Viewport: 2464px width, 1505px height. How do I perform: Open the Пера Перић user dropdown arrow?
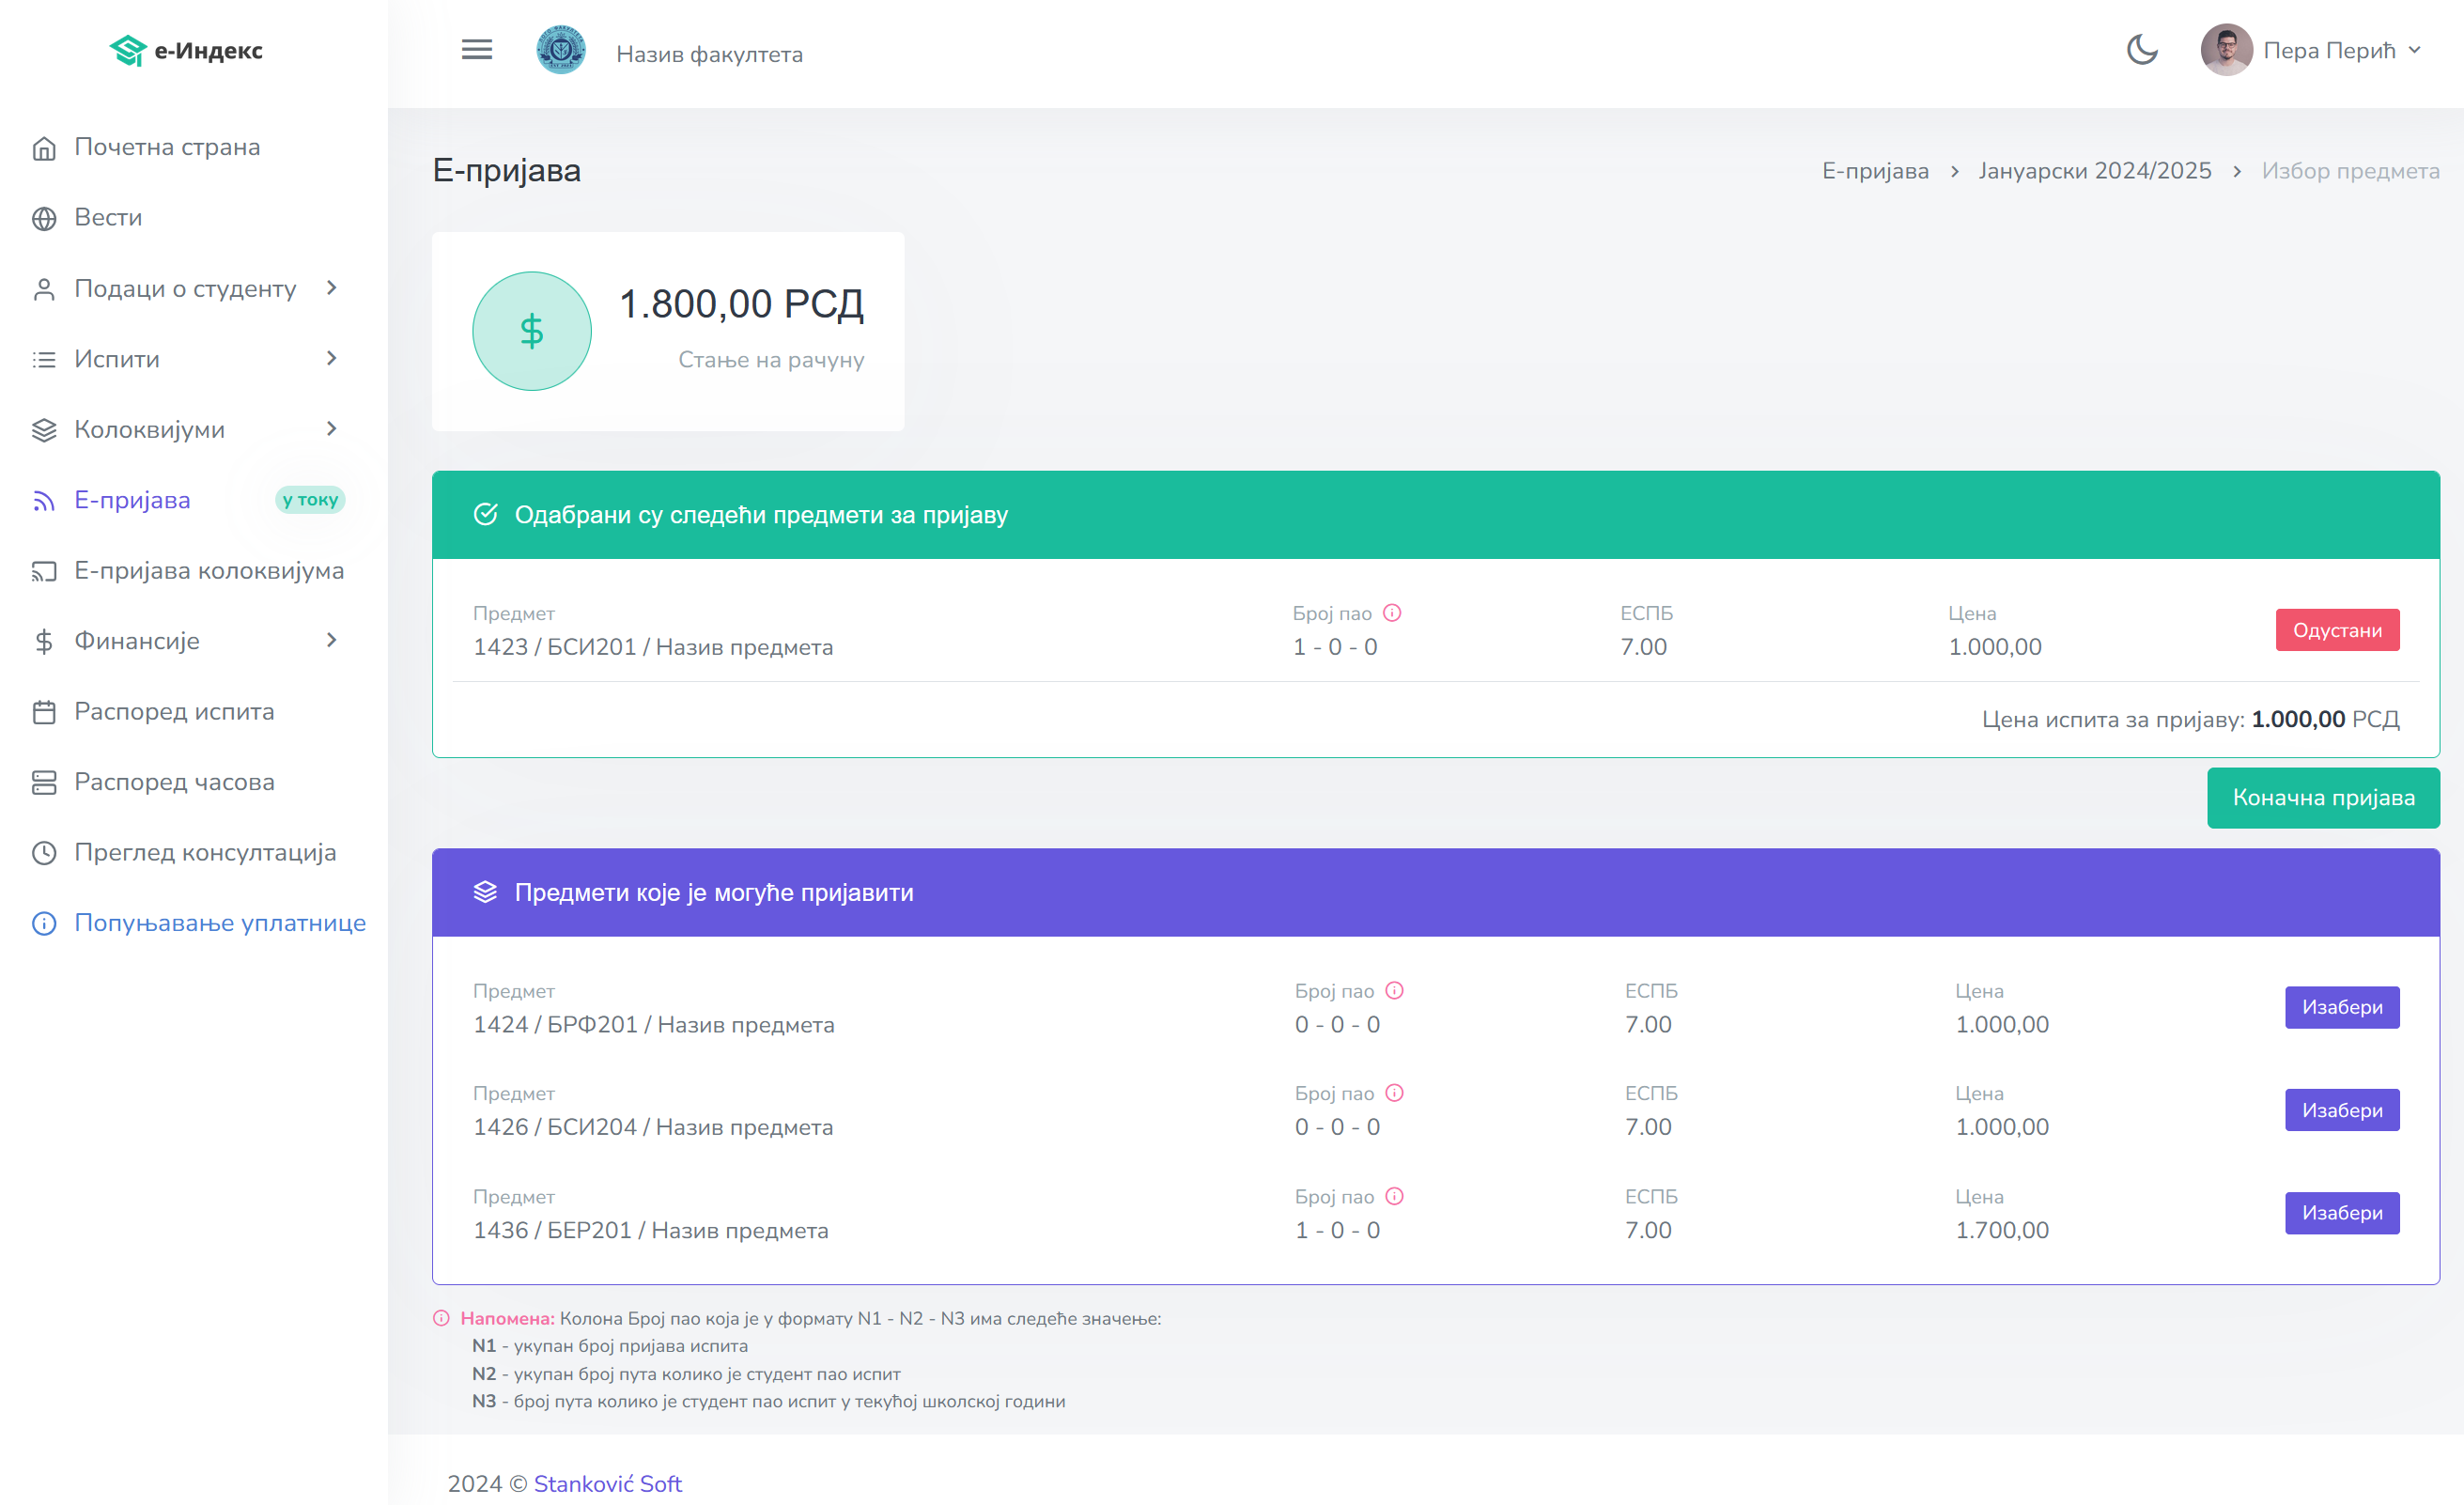(x=2414, y=50)
